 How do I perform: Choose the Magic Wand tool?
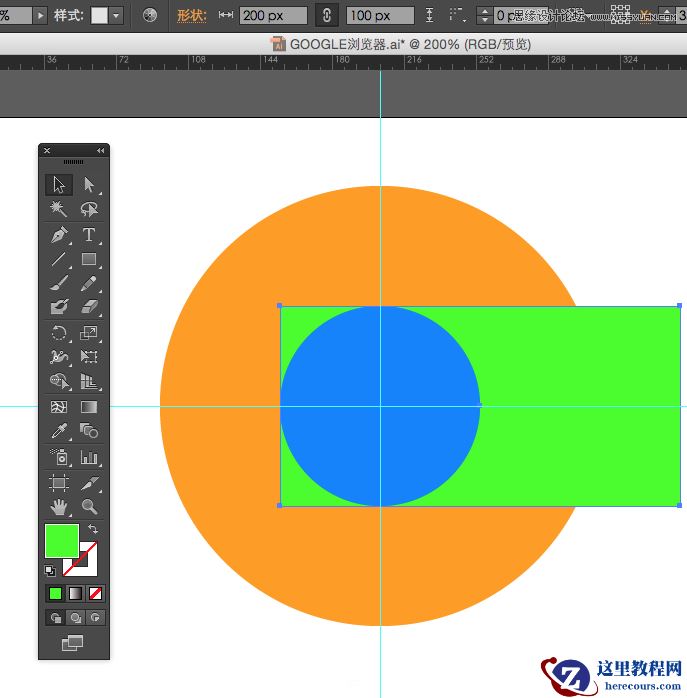click(59, 209)
